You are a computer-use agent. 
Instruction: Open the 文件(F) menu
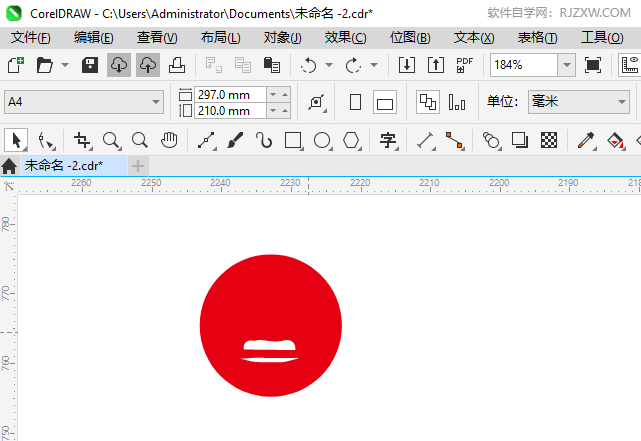click(31, 38)
